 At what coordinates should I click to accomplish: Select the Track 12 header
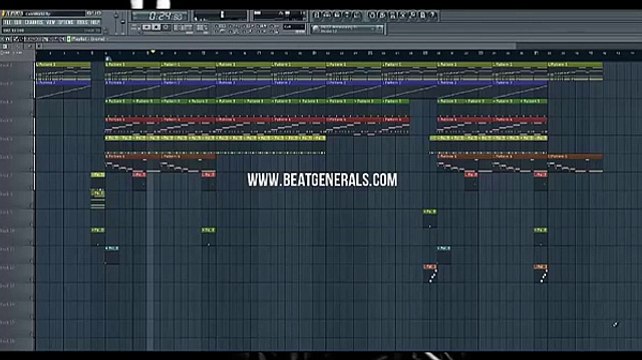click(17, 273)
